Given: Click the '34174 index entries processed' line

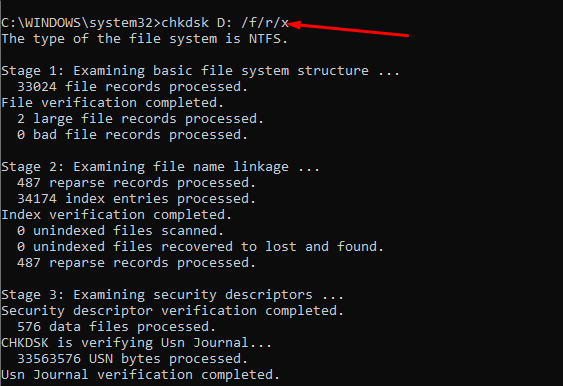Looking at the screenshot, I should 136,199.
